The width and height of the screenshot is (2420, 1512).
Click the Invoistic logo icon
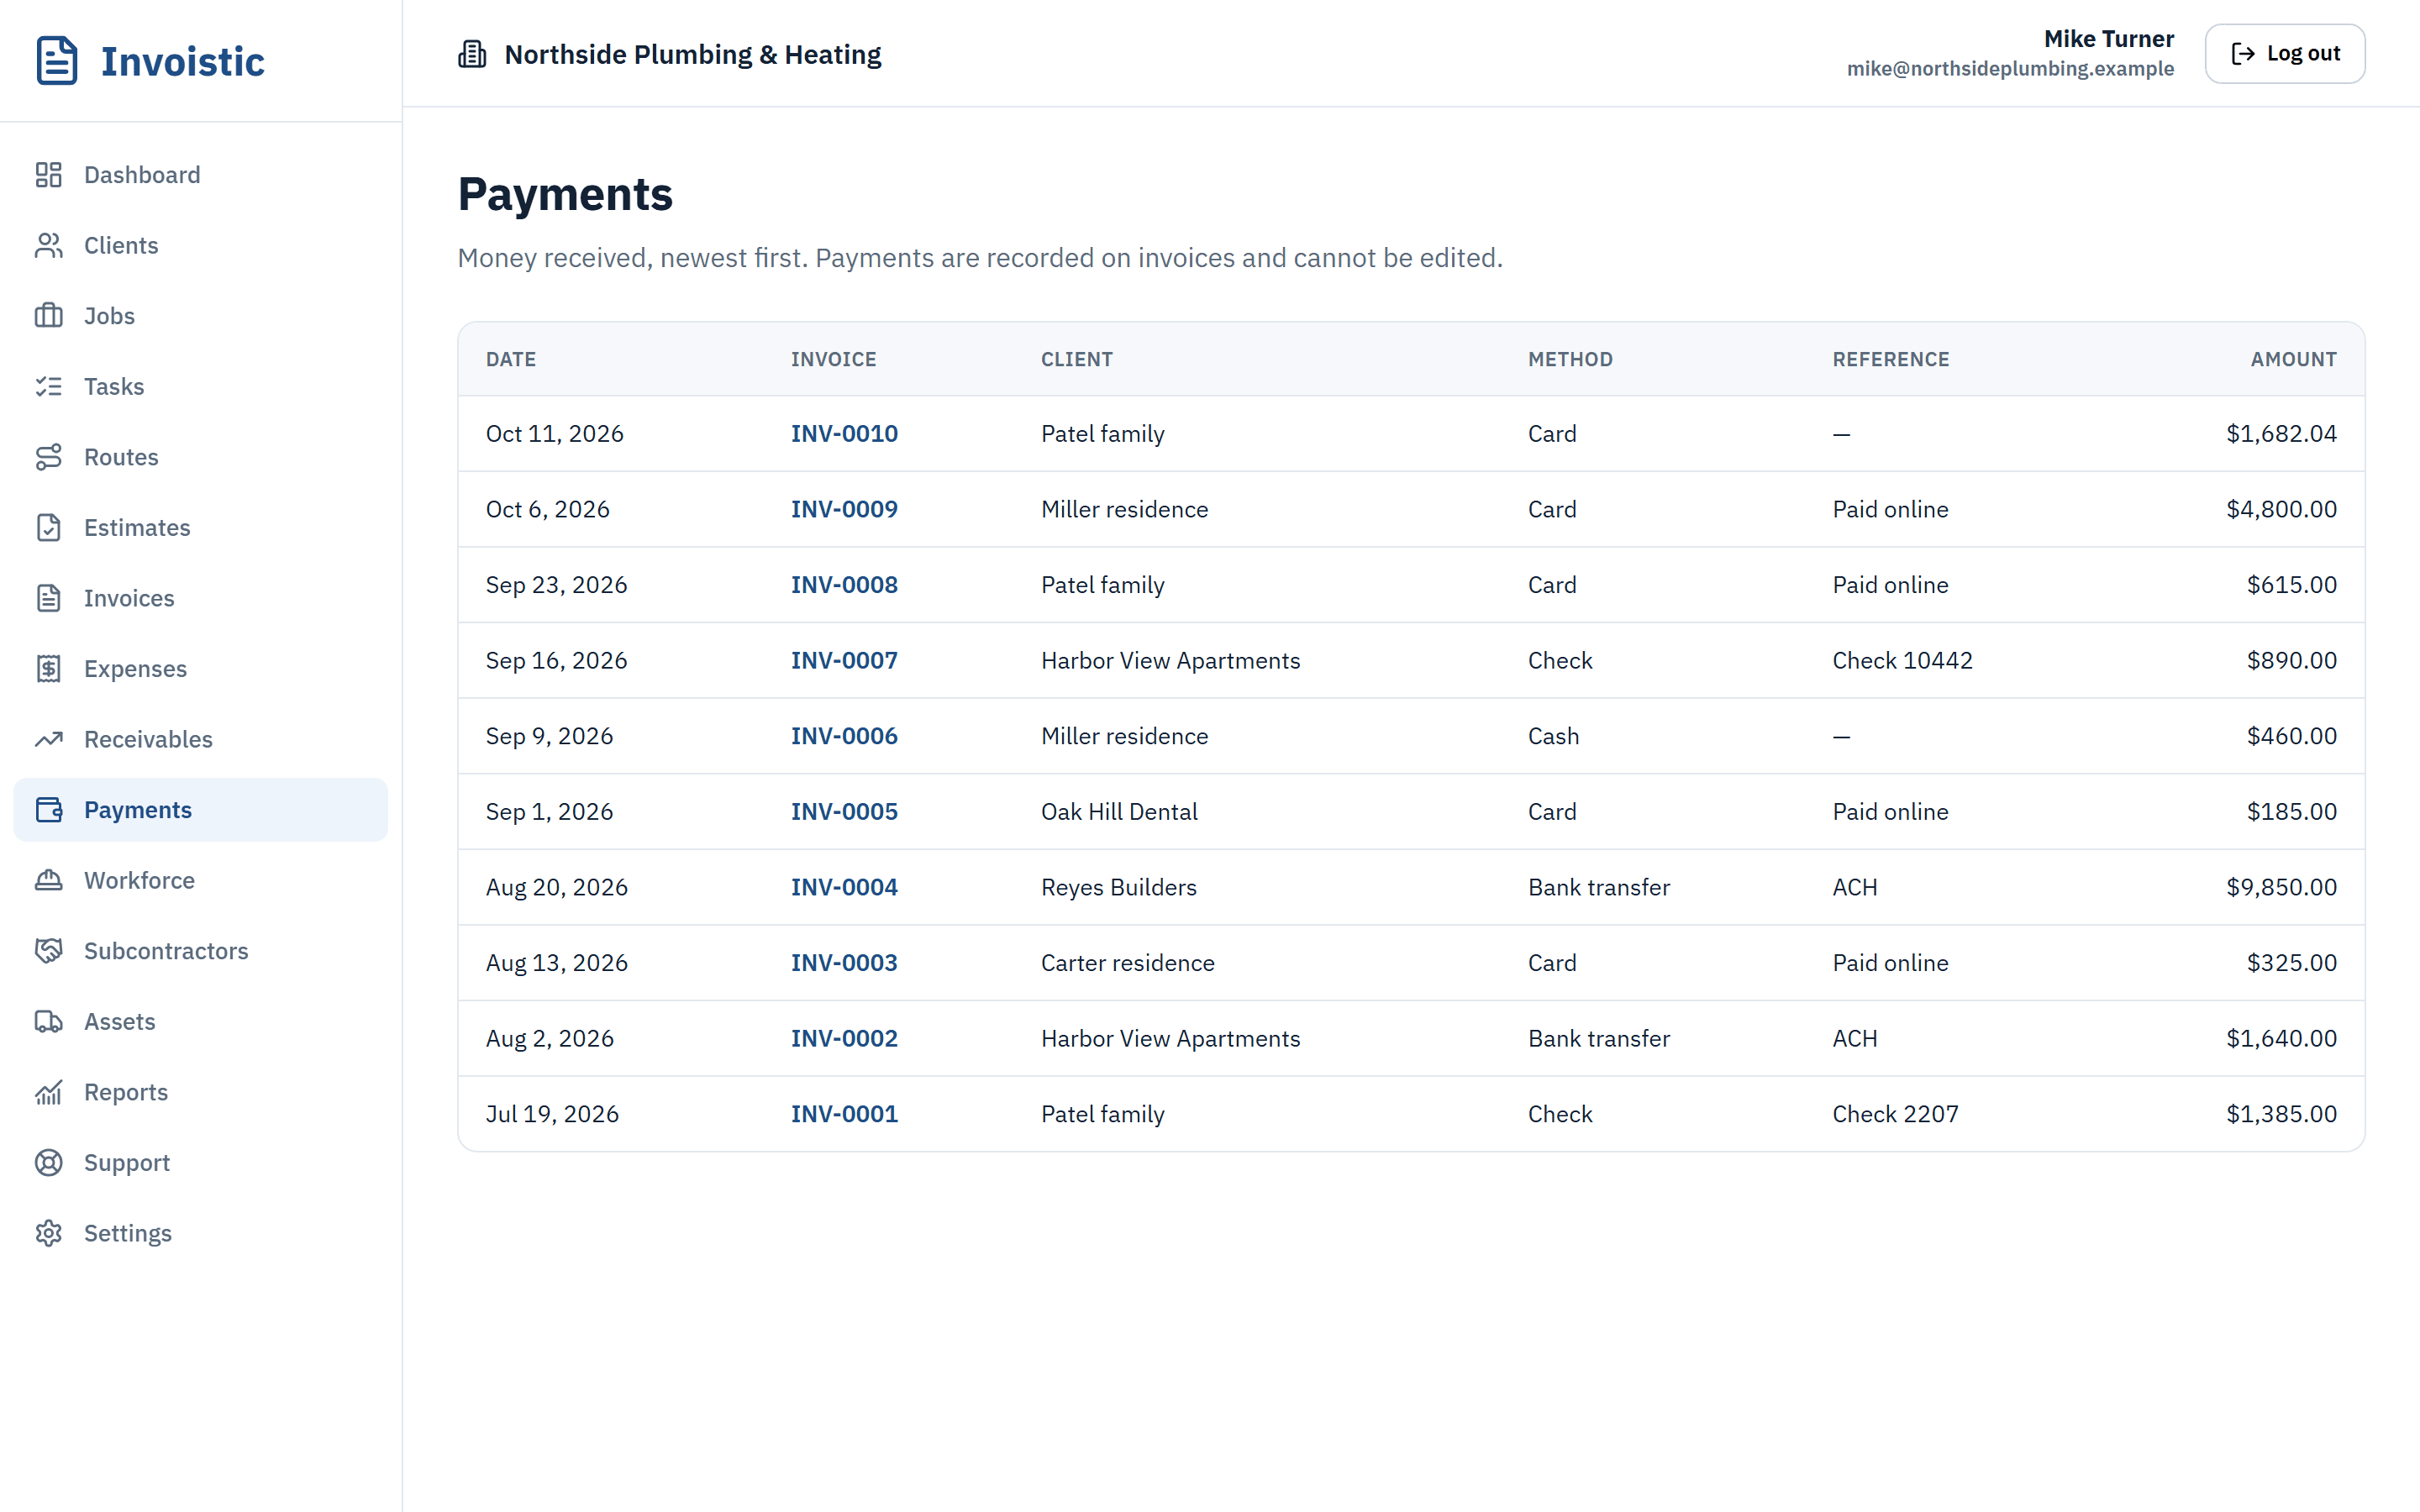(x=57, y=61)
